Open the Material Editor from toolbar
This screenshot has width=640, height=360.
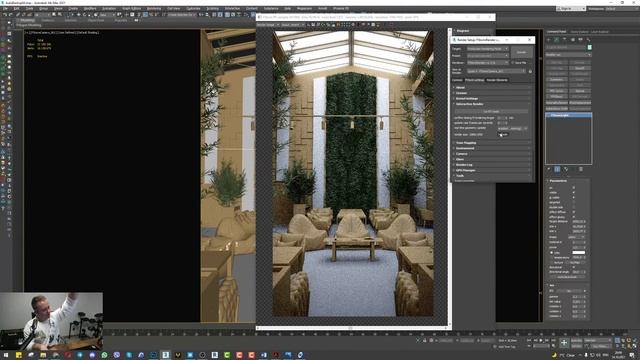(x=246, y=15)
